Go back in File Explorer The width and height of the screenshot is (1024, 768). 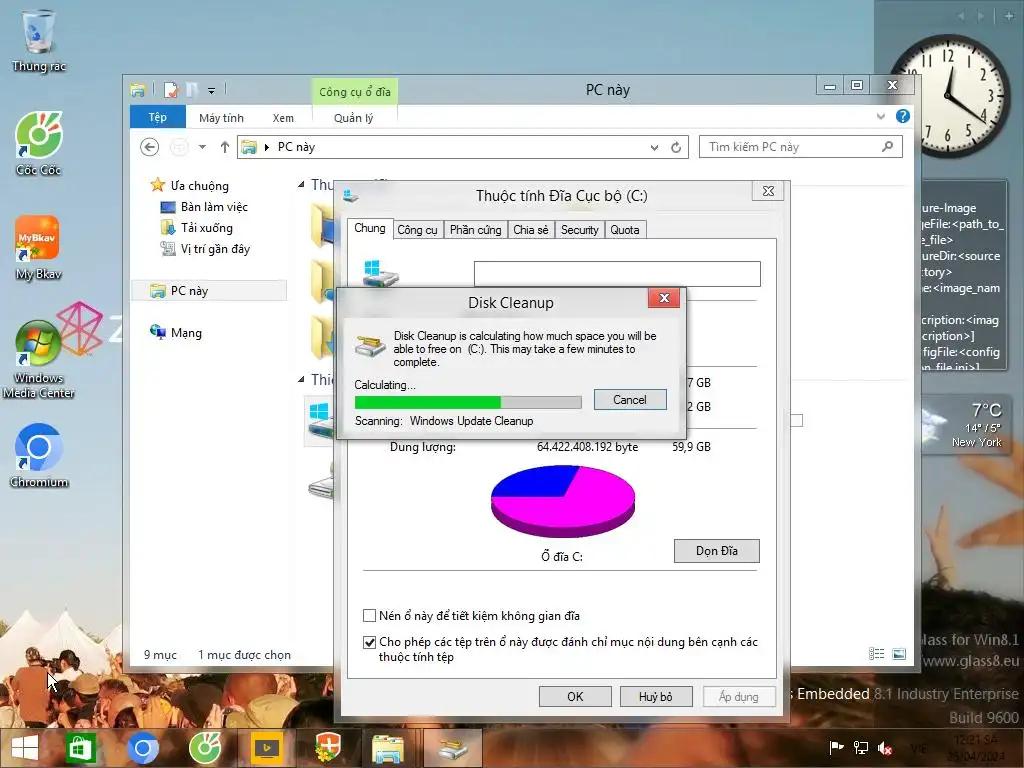tap(150, 147)
